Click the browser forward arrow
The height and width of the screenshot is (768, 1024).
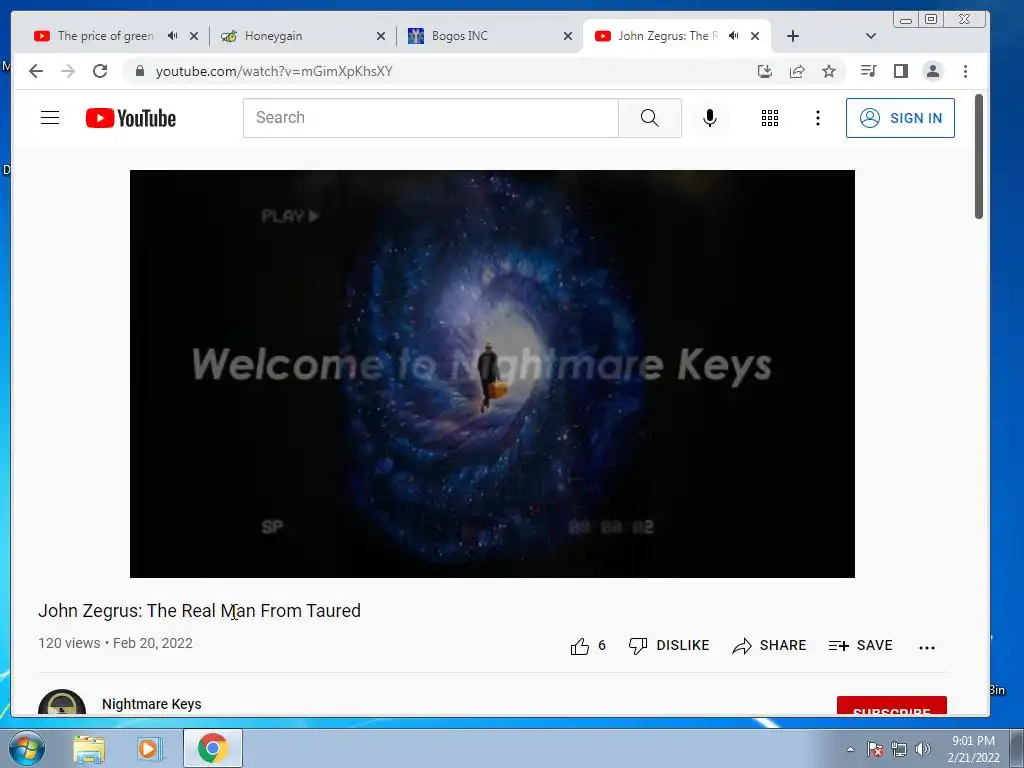tap(67, 71)
